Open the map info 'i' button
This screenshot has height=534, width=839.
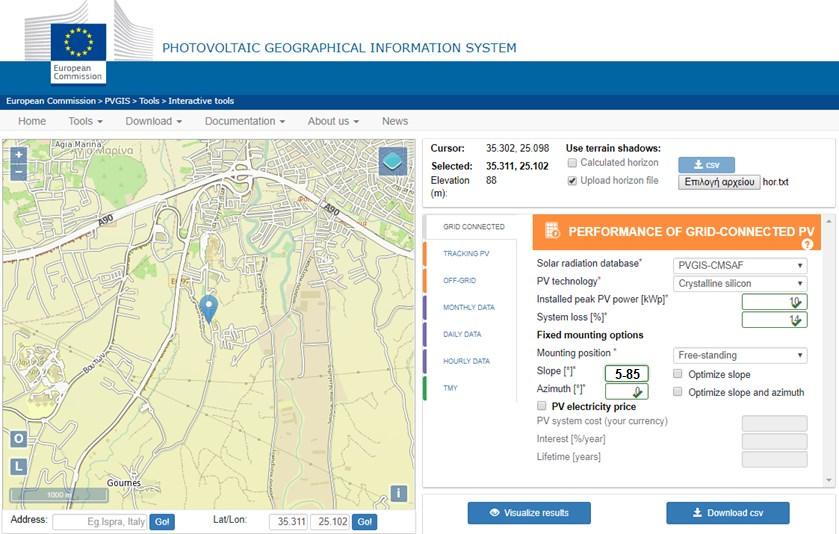click(x=399, y=493)
